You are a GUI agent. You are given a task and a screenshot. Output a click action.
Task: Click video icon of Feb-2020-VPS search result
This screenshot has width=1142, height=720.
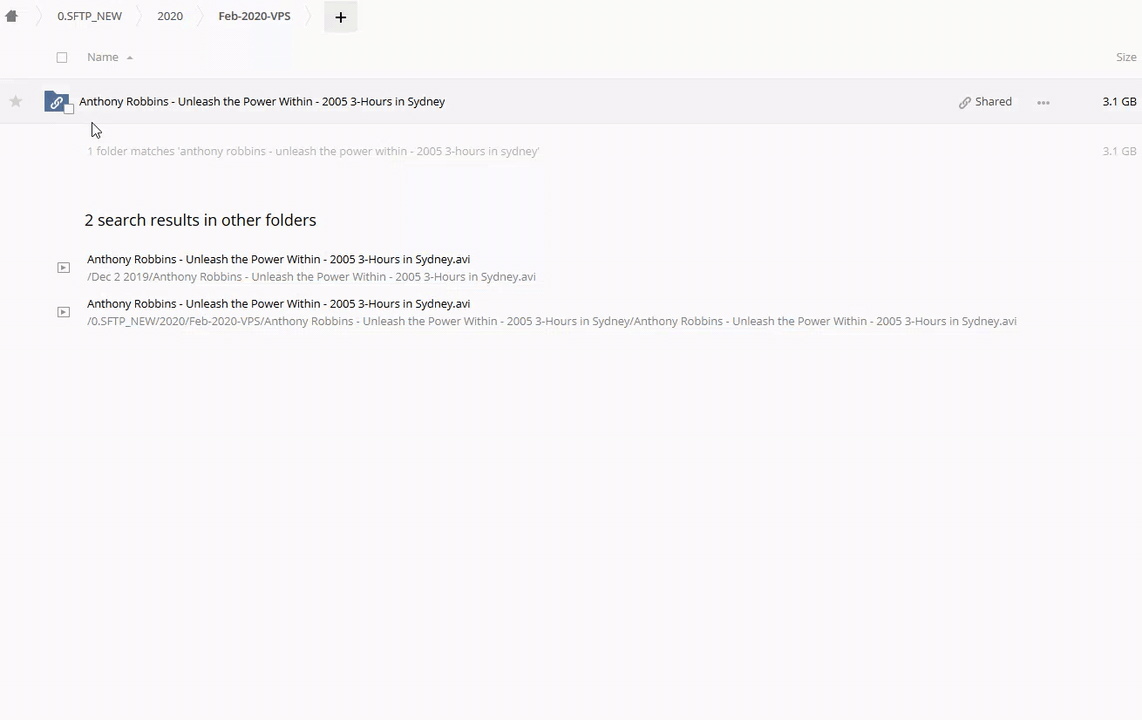[63, 312]
